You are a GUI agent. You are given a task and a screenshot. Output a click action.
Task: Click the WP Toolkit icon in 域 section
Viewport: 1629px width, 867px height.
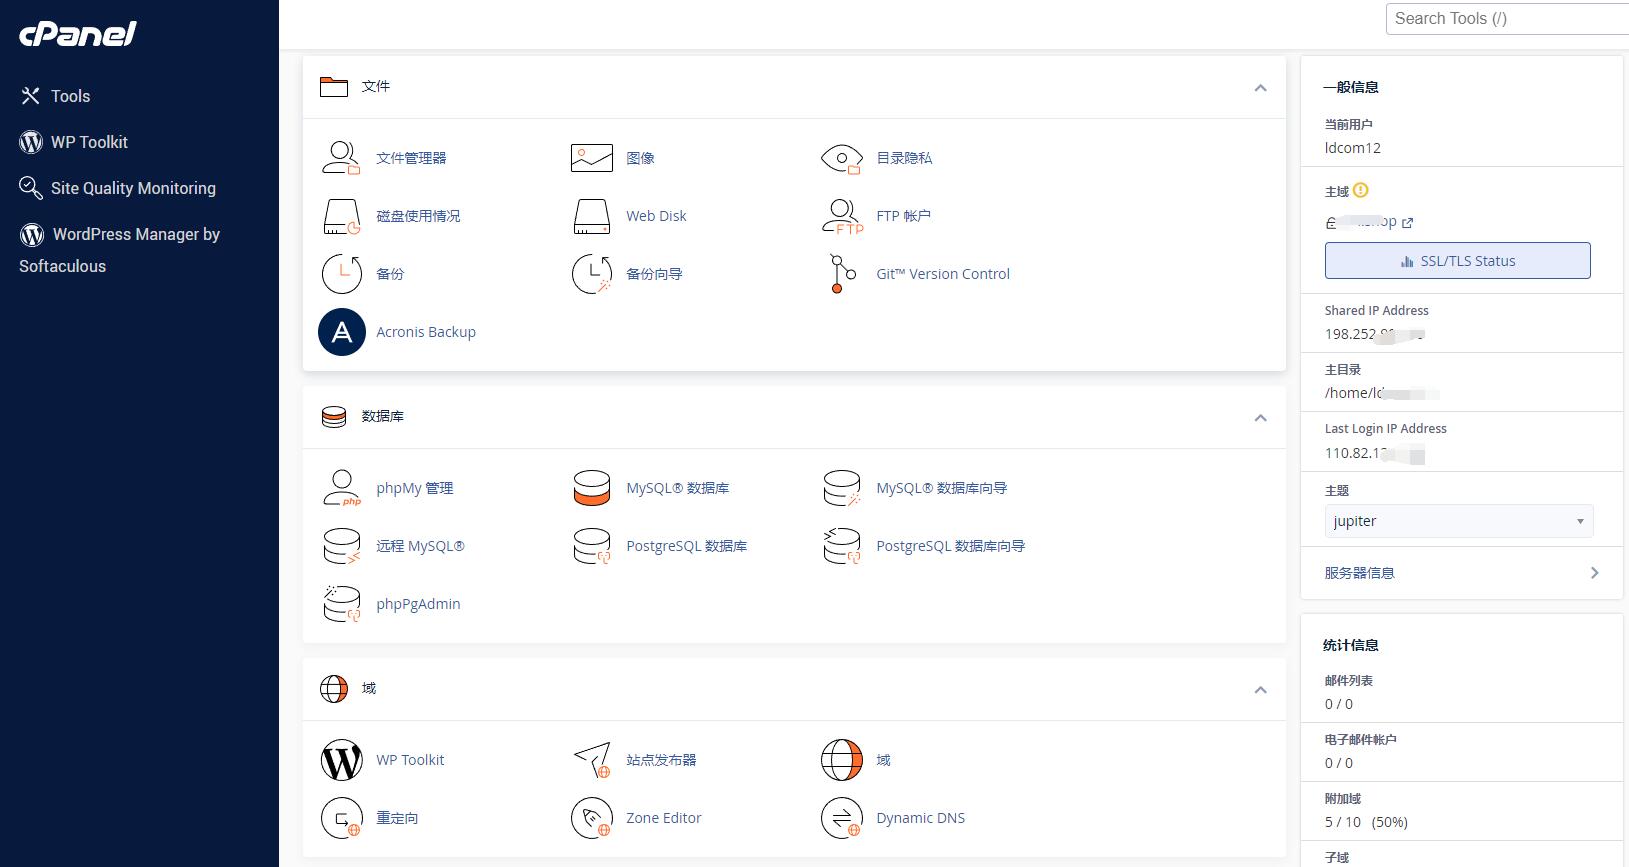pos(341,760)
